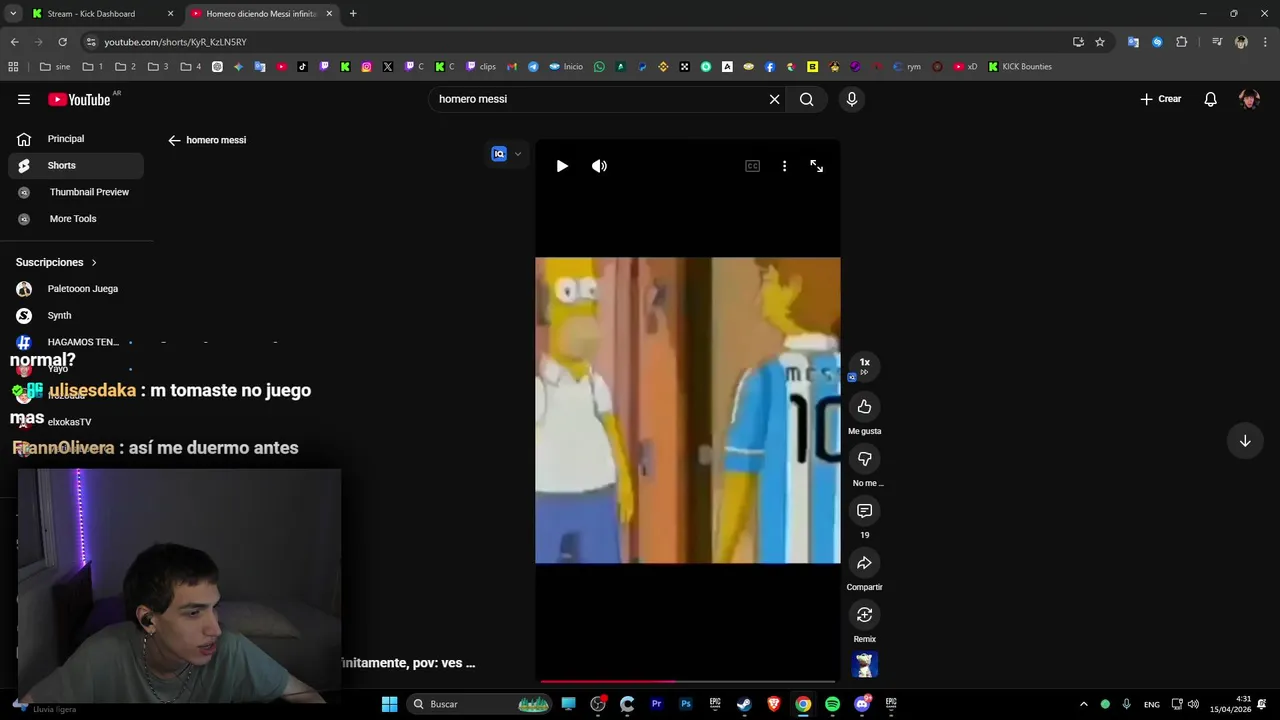Seek in the short's red progress bar
1280x720 pixels.
coord(688,681)
